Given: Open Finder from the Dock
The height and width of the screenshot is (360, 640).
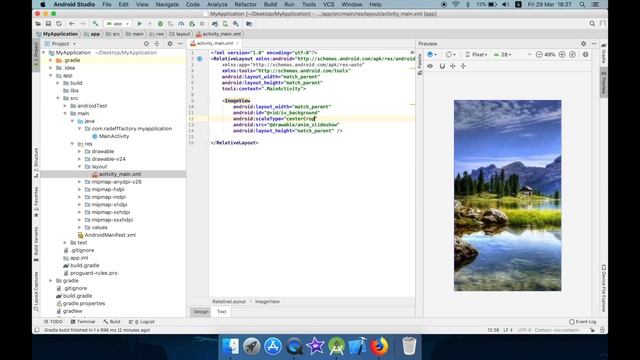Looking at the screenshot, I should 231,347.
